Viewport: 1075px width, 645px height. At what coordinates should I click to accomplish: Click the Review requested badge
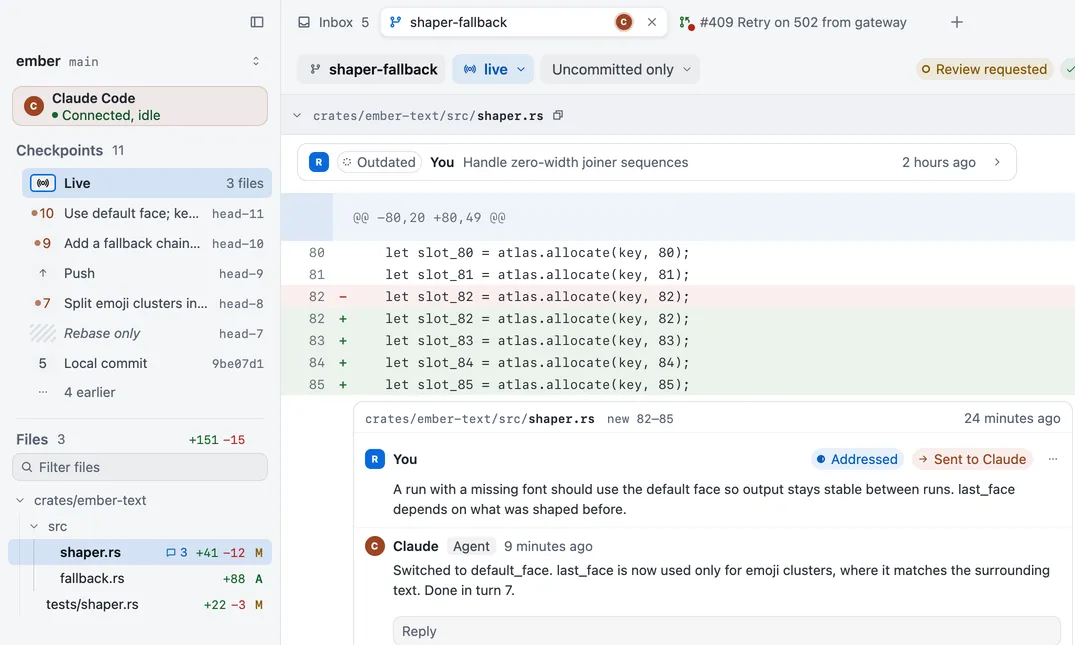click(x=984, y=69)
